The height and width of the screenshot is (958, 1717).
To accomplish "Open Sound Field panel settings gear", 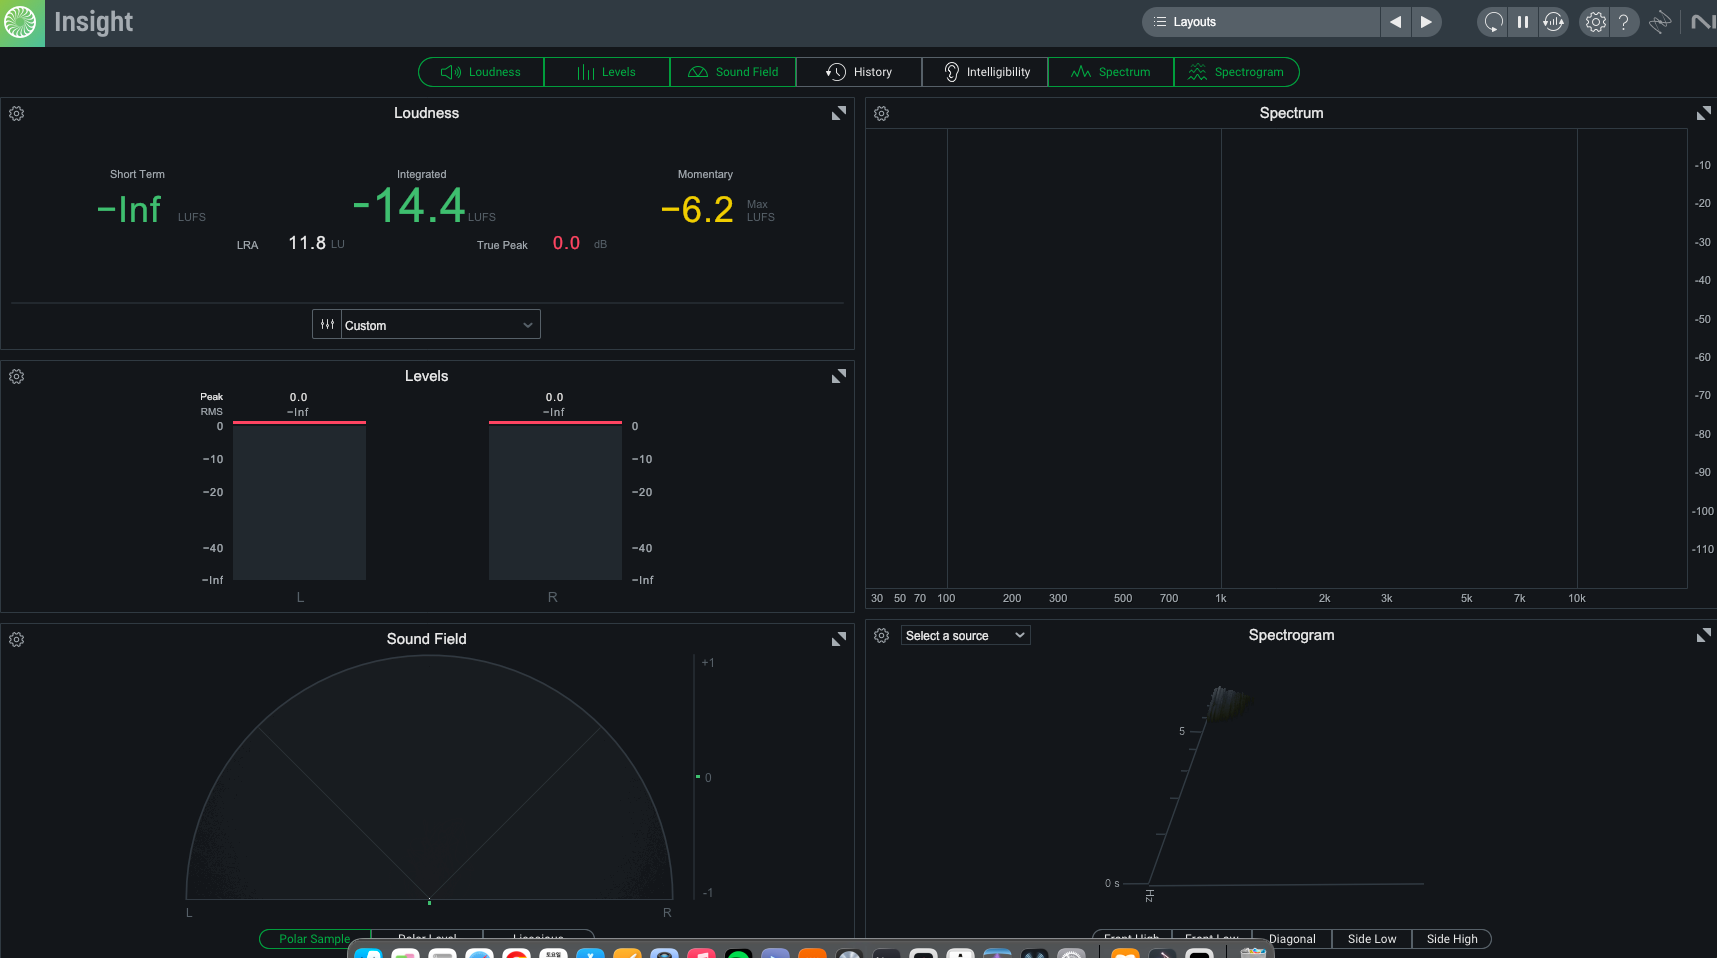I will click(17, 640).
